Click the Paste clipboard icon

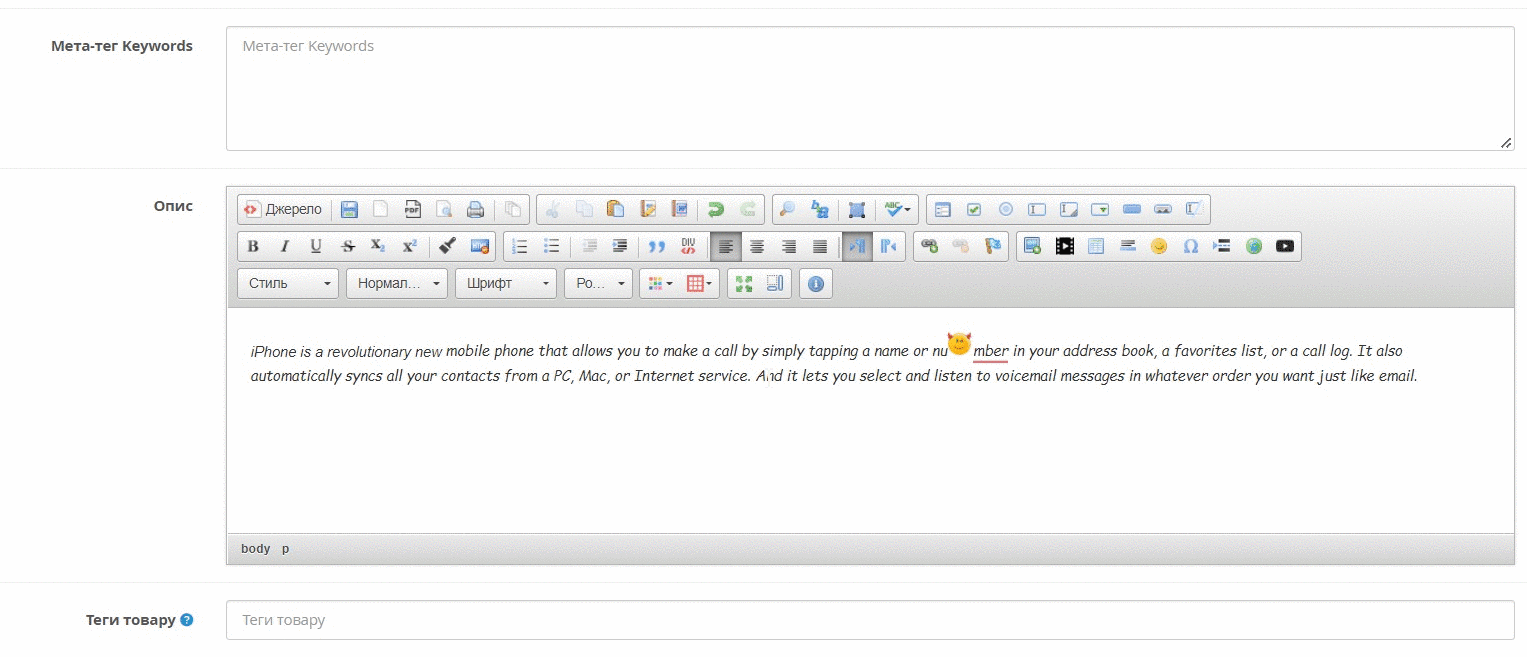click(x=616, y=209)
